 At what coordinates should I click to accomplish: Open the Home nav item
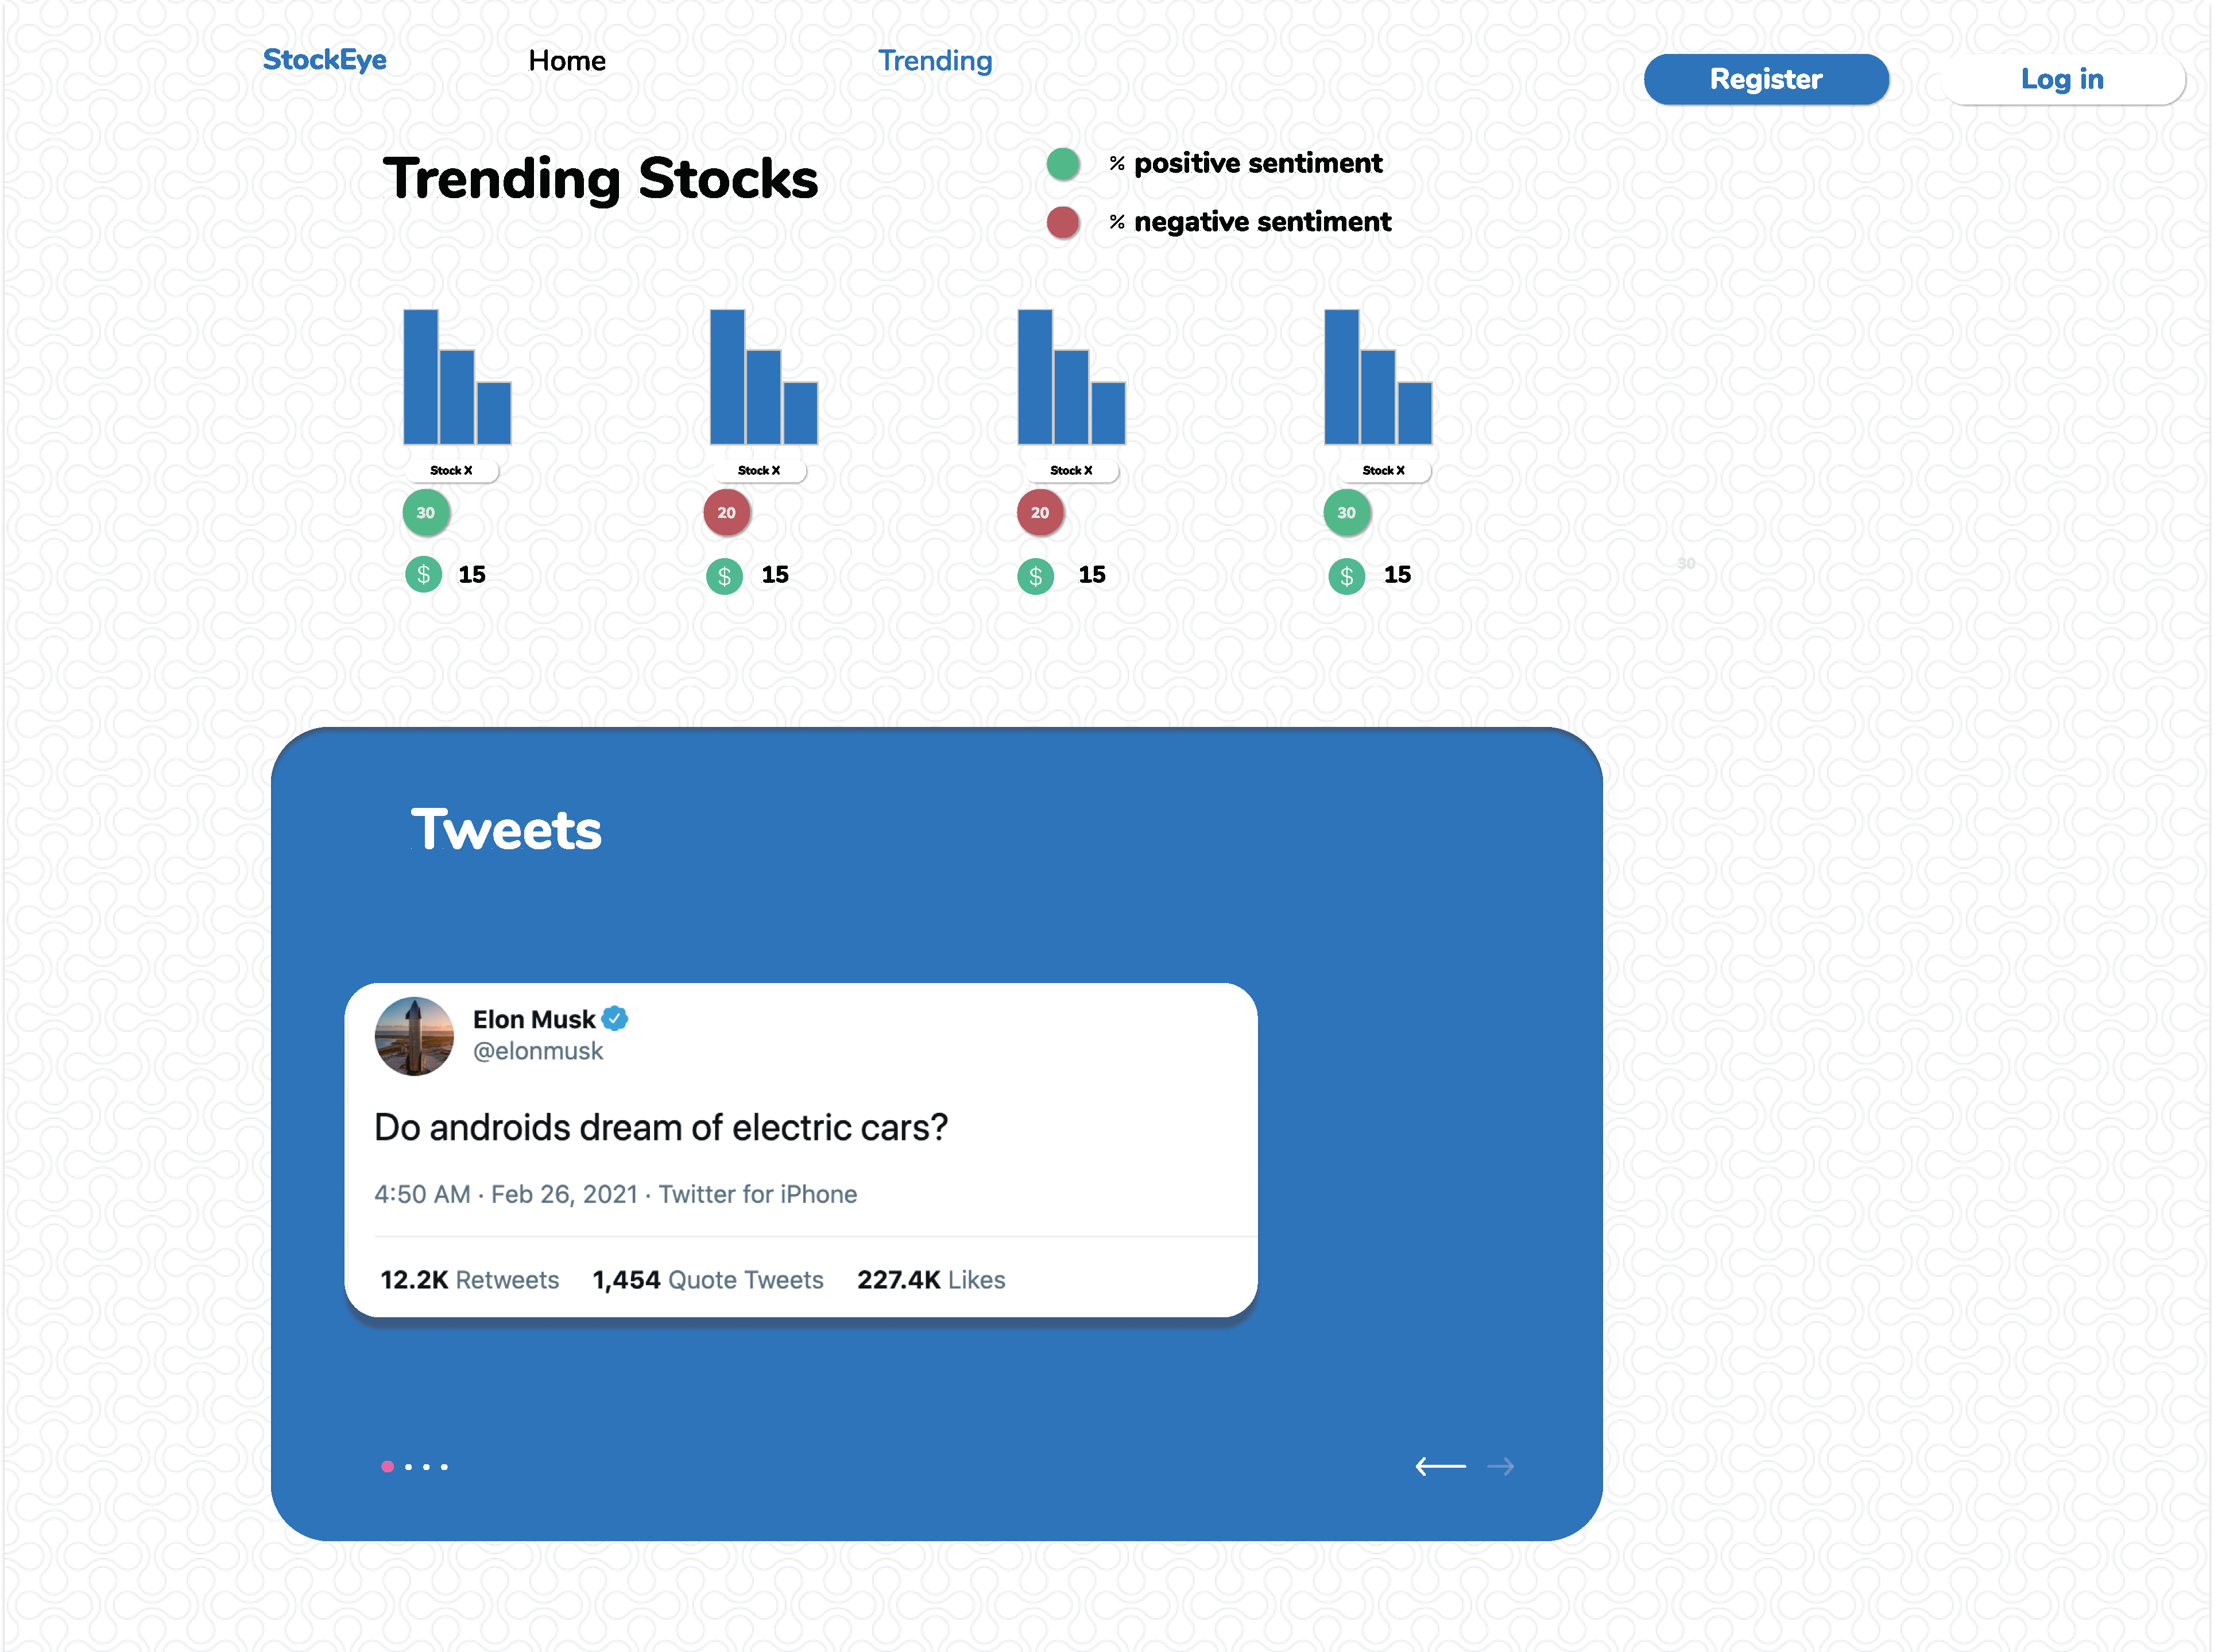(567, 61)
